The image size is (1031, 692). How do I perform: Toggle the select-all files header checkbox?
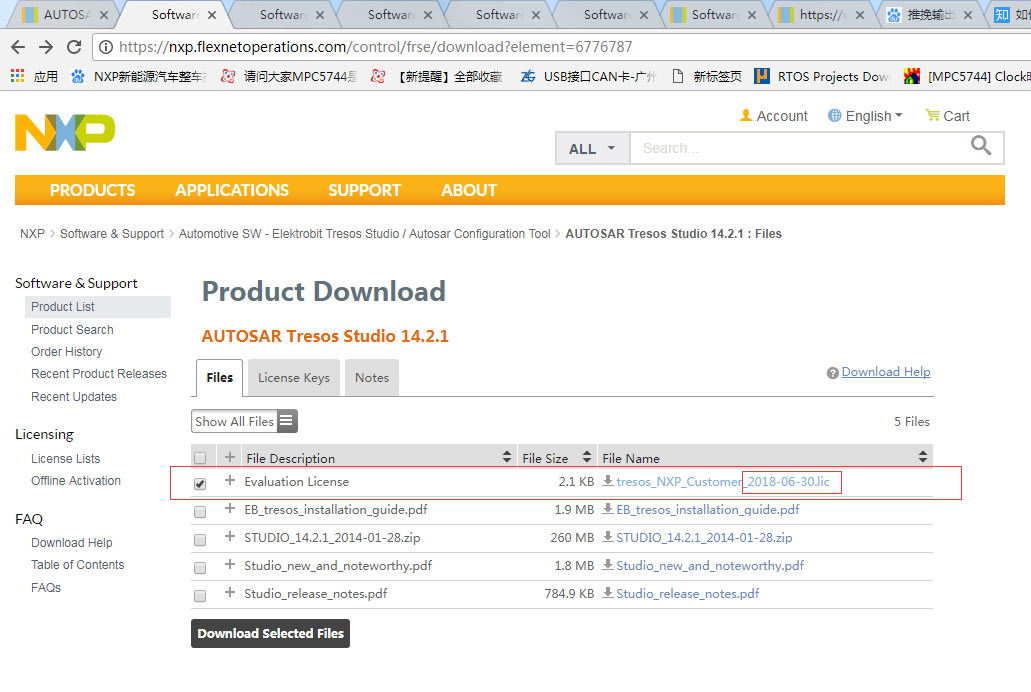tap(200, 457)
